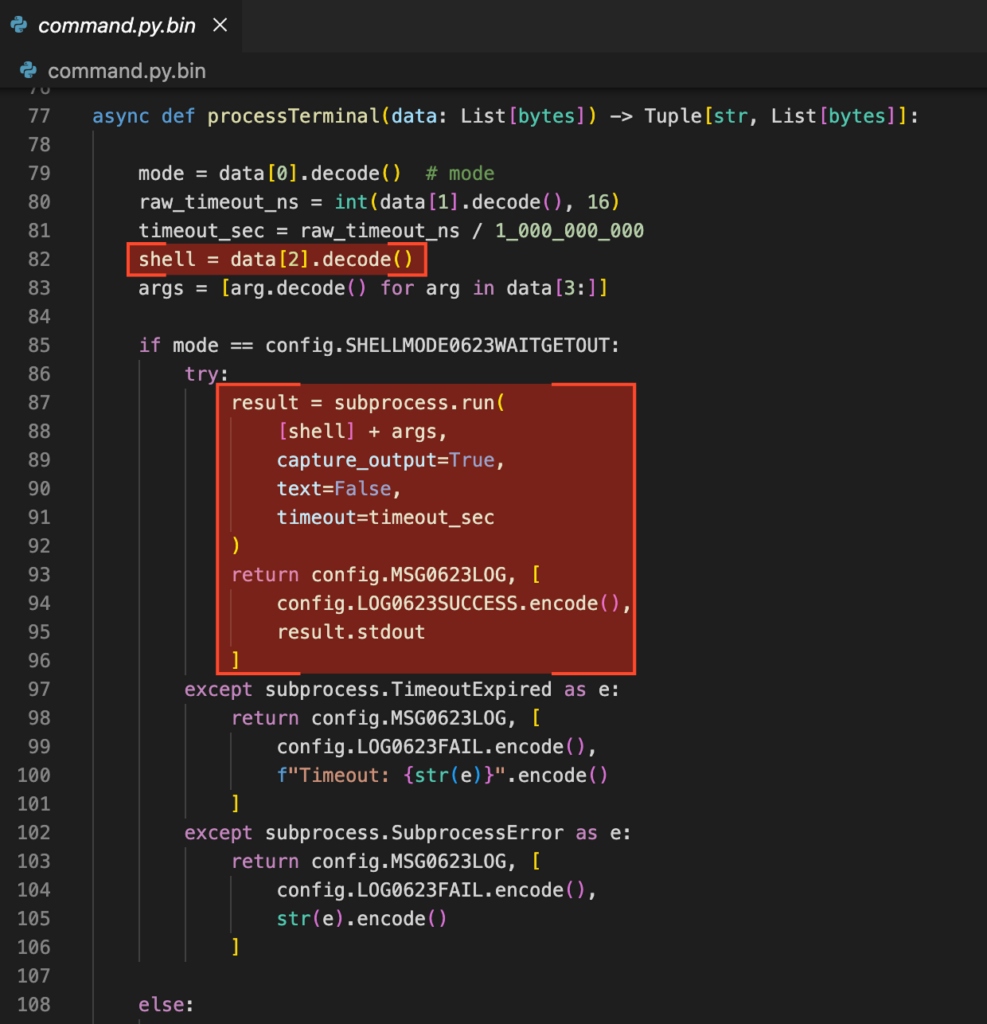Select line number 87 in the gutter
987x1024 pixels.
click(38, 403)
